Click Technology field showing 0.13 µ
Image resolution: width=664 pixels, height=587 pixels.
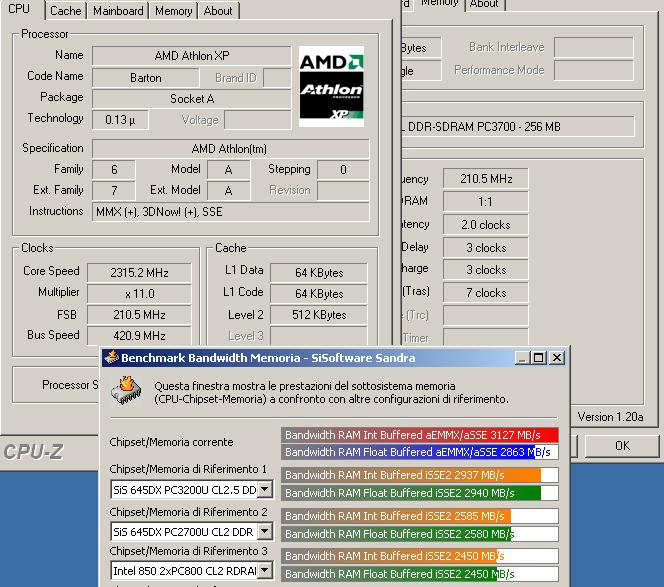(x=120, y=120)
